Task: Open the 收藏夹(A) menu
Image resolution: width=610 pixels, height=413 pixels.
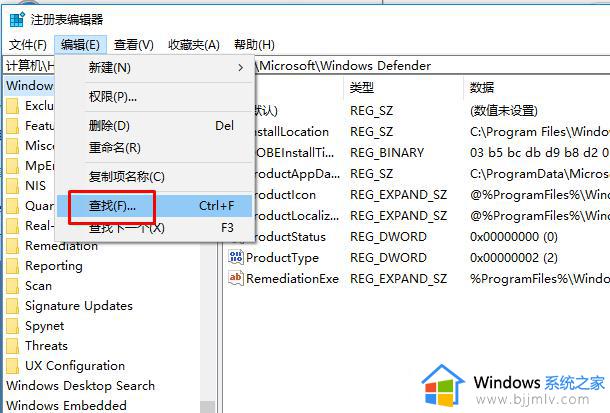Action: [194, 45]
